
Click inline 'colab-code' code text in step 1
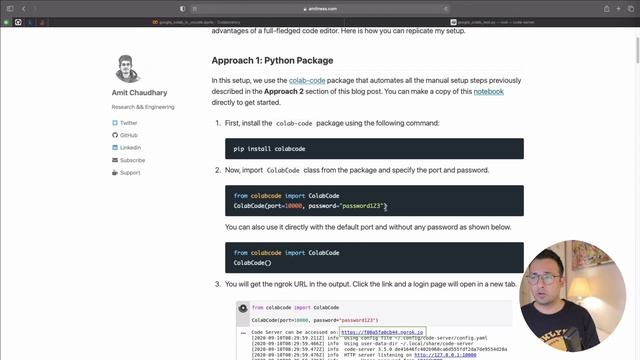click(294, 123)
